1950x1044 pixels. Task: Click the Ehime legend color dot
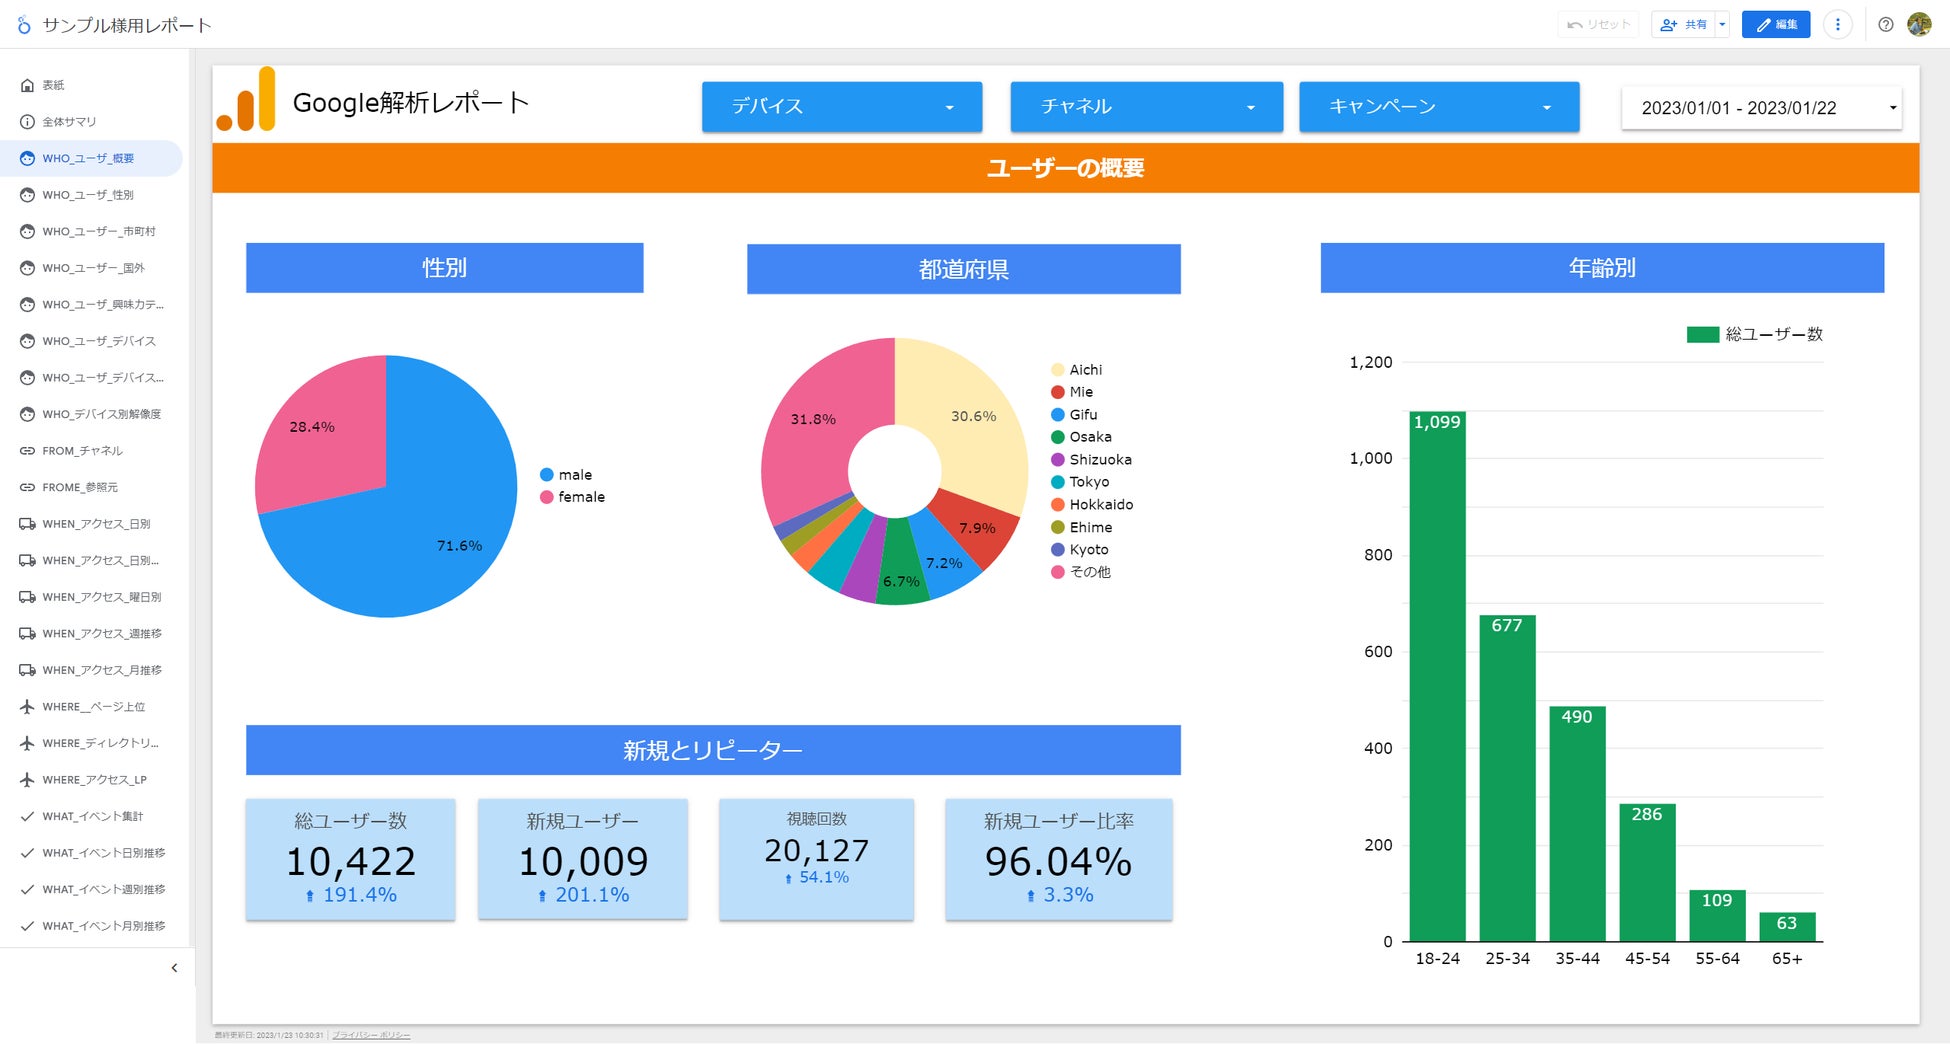tap(1058, 527)
